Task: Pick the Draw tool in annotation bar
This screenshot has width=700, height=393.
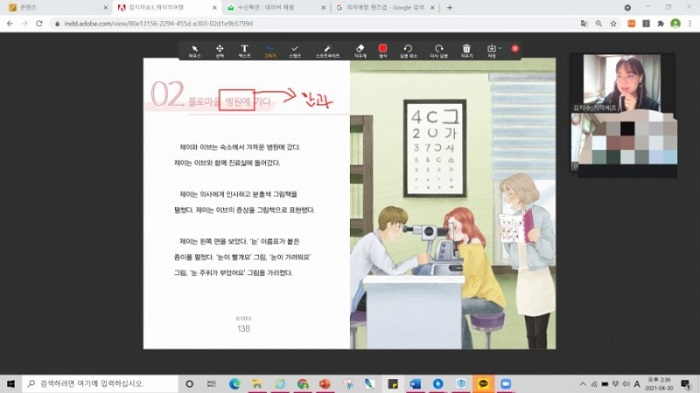Action: [270, 51]
